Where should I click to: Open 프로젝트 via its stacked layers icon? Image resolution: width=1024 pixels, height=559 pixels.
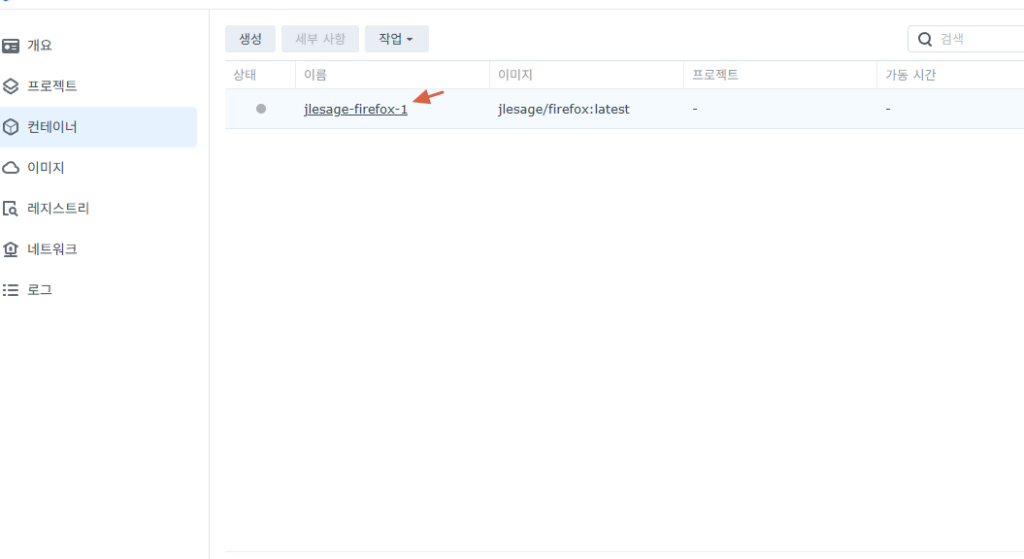[11, 87]
